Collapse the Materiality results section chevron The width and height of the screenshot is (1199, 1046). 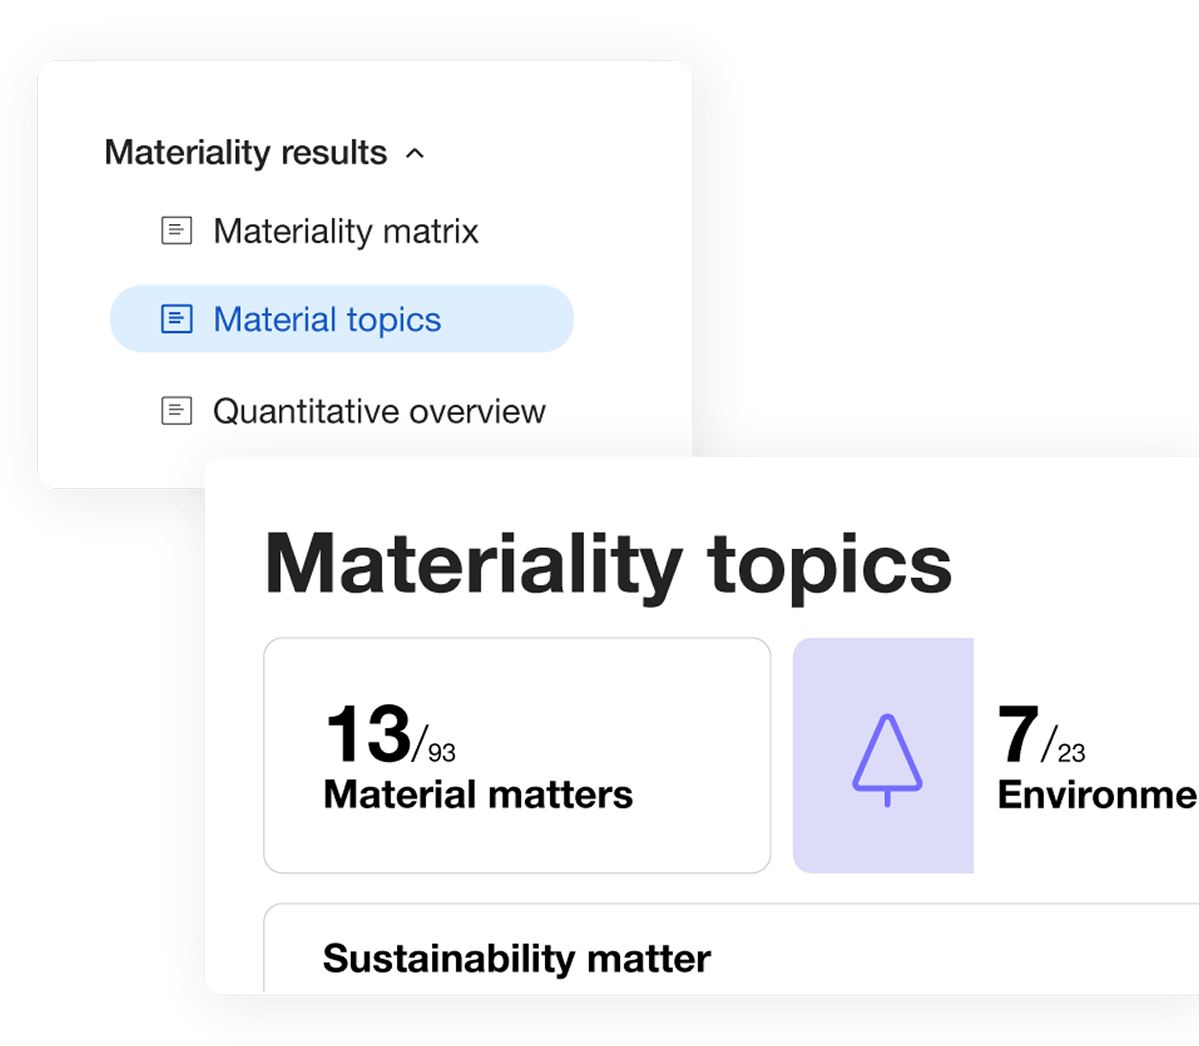coord(414,154)
